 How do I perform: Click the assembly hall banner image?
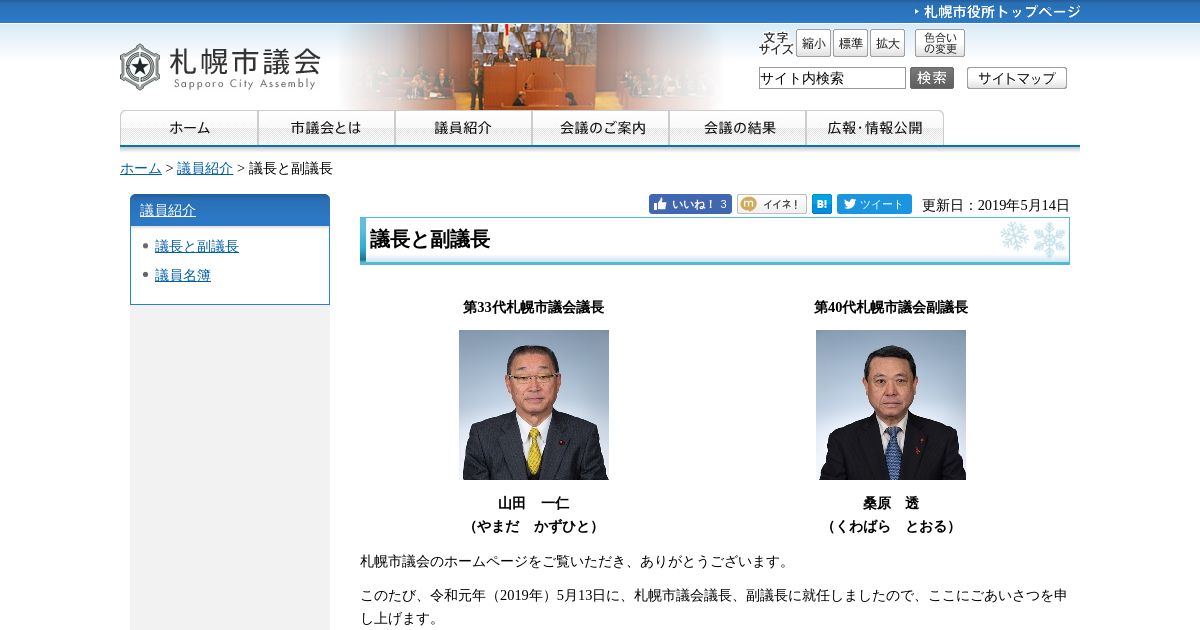(x=533, y=67)
